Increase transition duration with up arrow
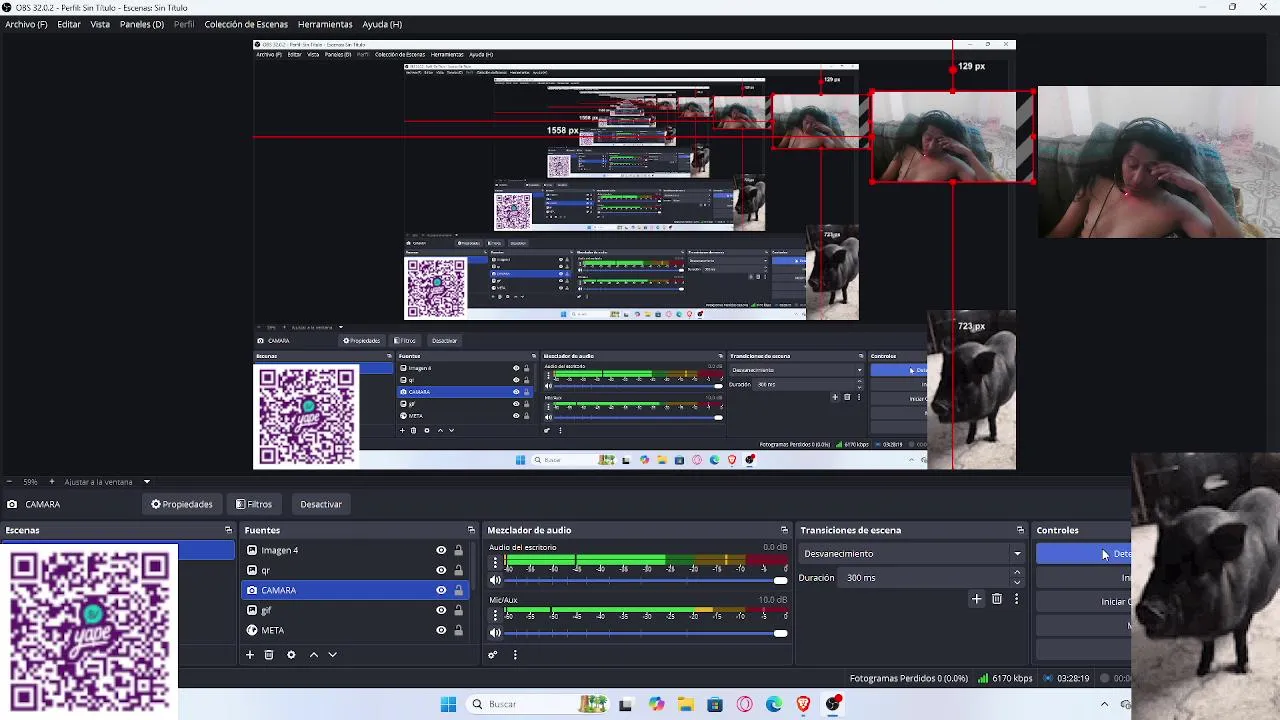The width and height of the screenshot is (1280, 720). [x=1017, y=573]
